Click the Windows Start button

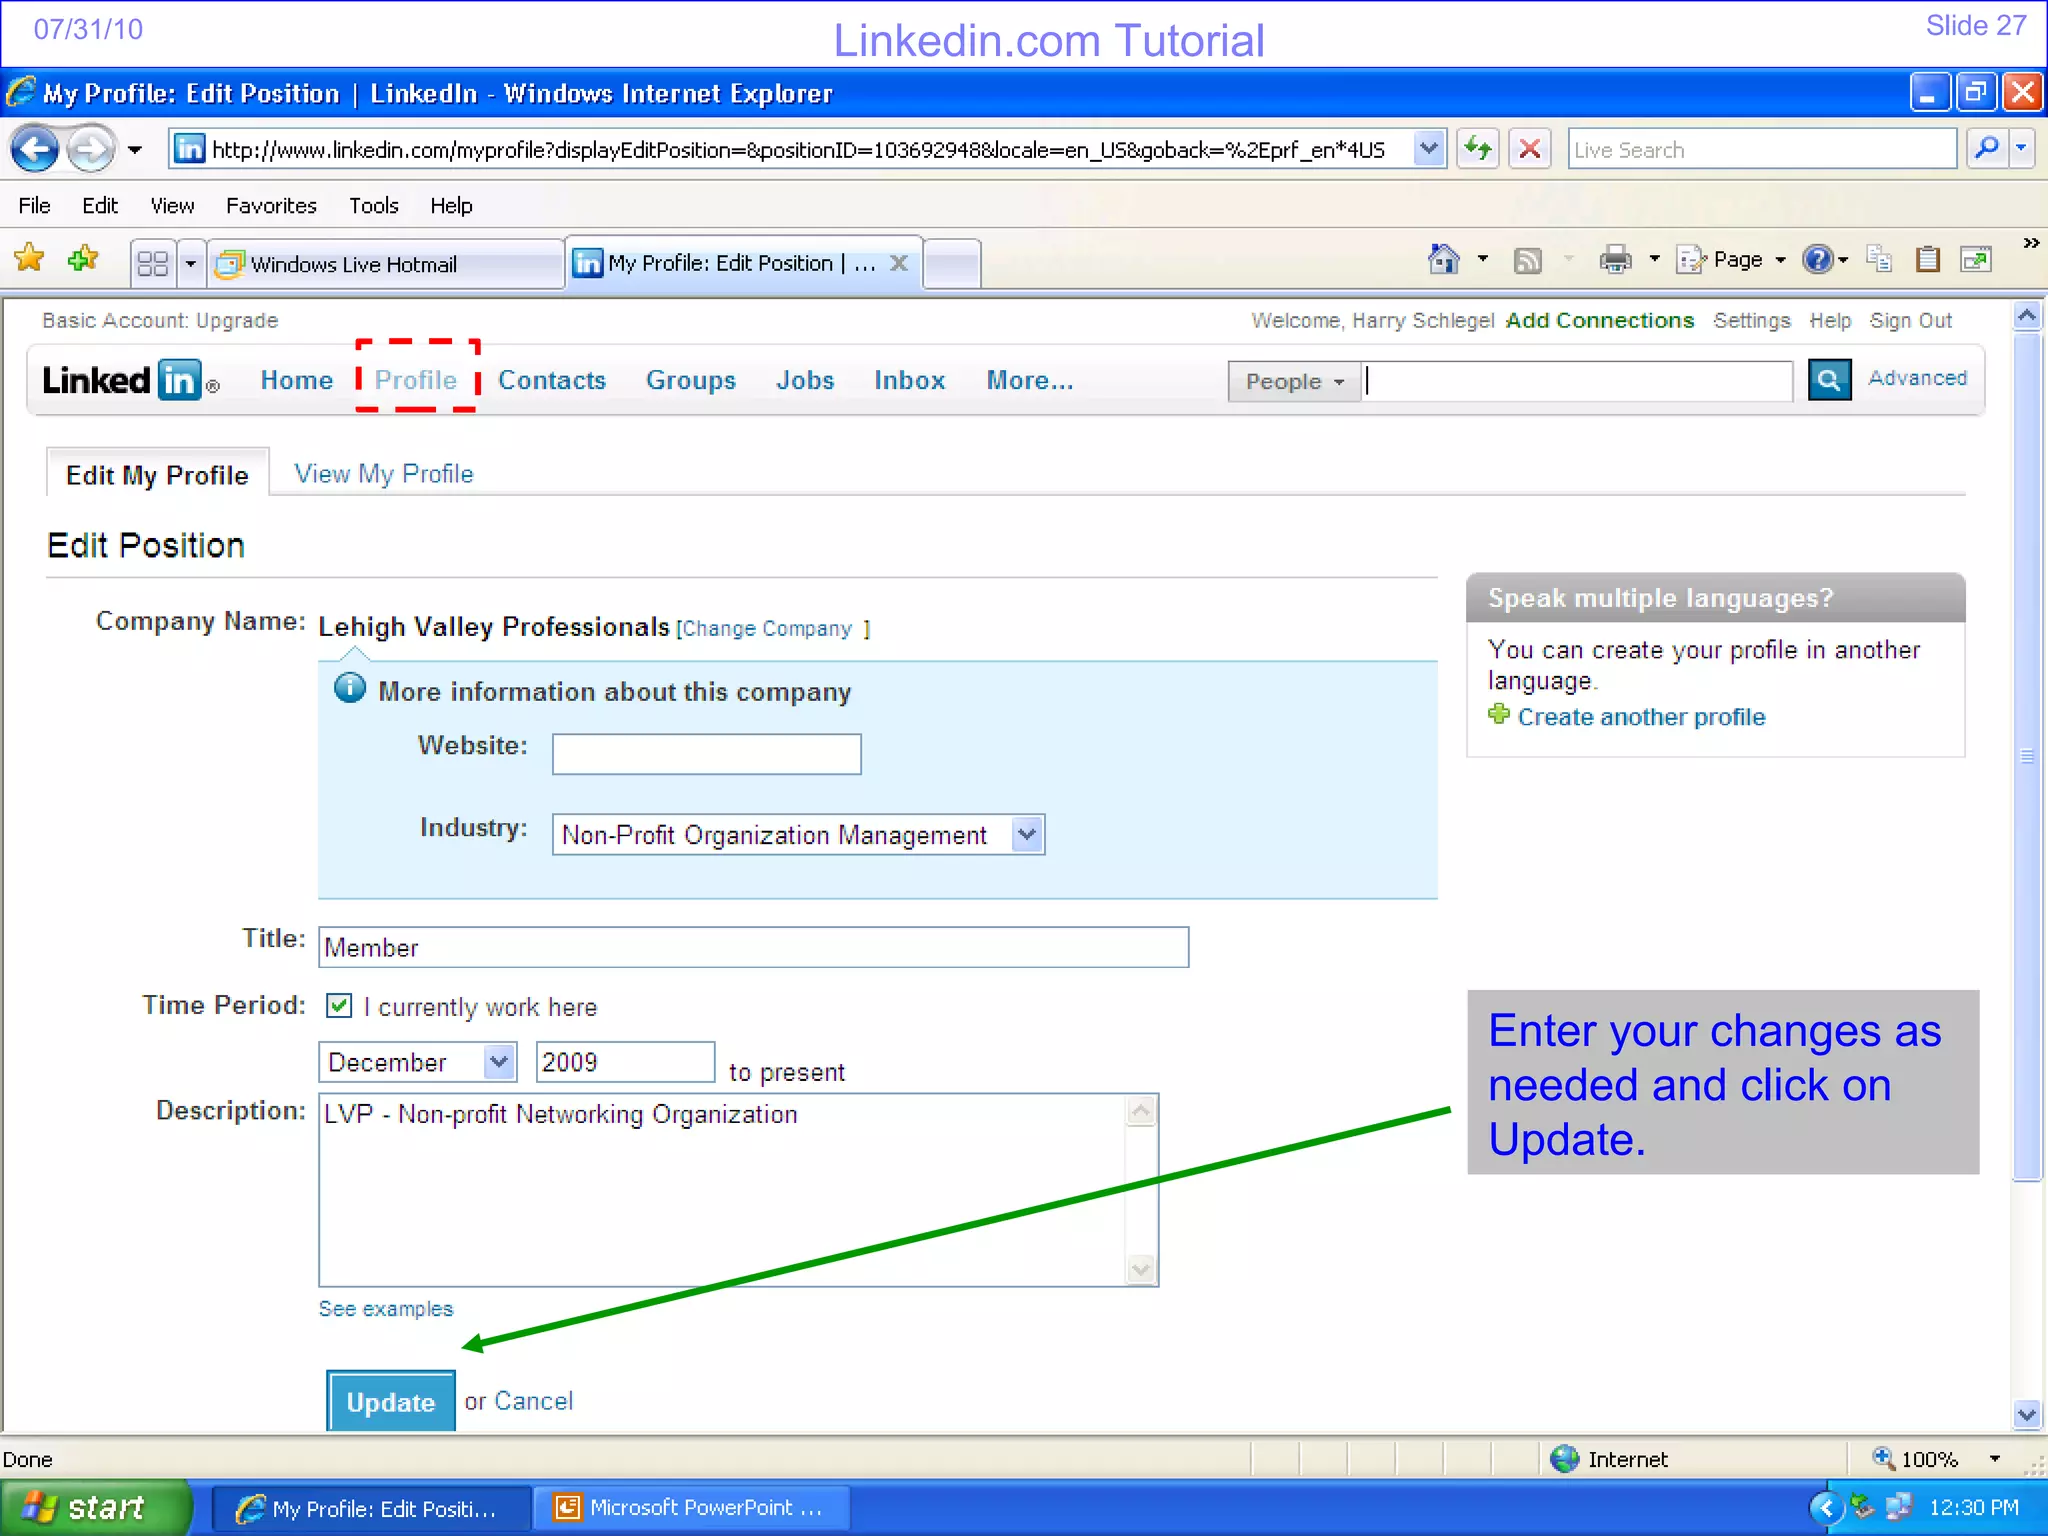point(95,1507)
